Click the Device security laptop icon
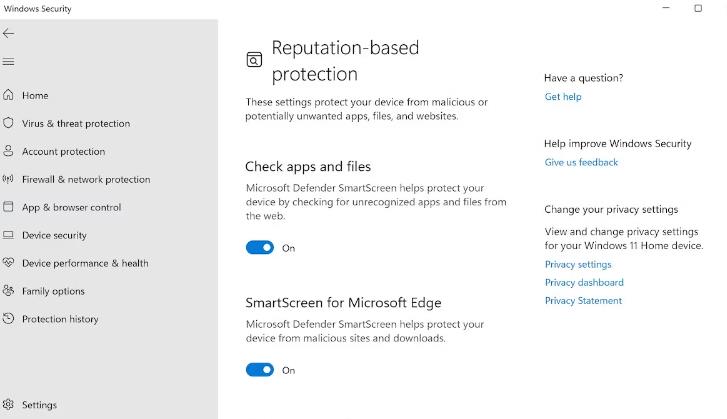The height and width of the screenshot is (419, 727). pyautogui.click(x=8, y=235)
